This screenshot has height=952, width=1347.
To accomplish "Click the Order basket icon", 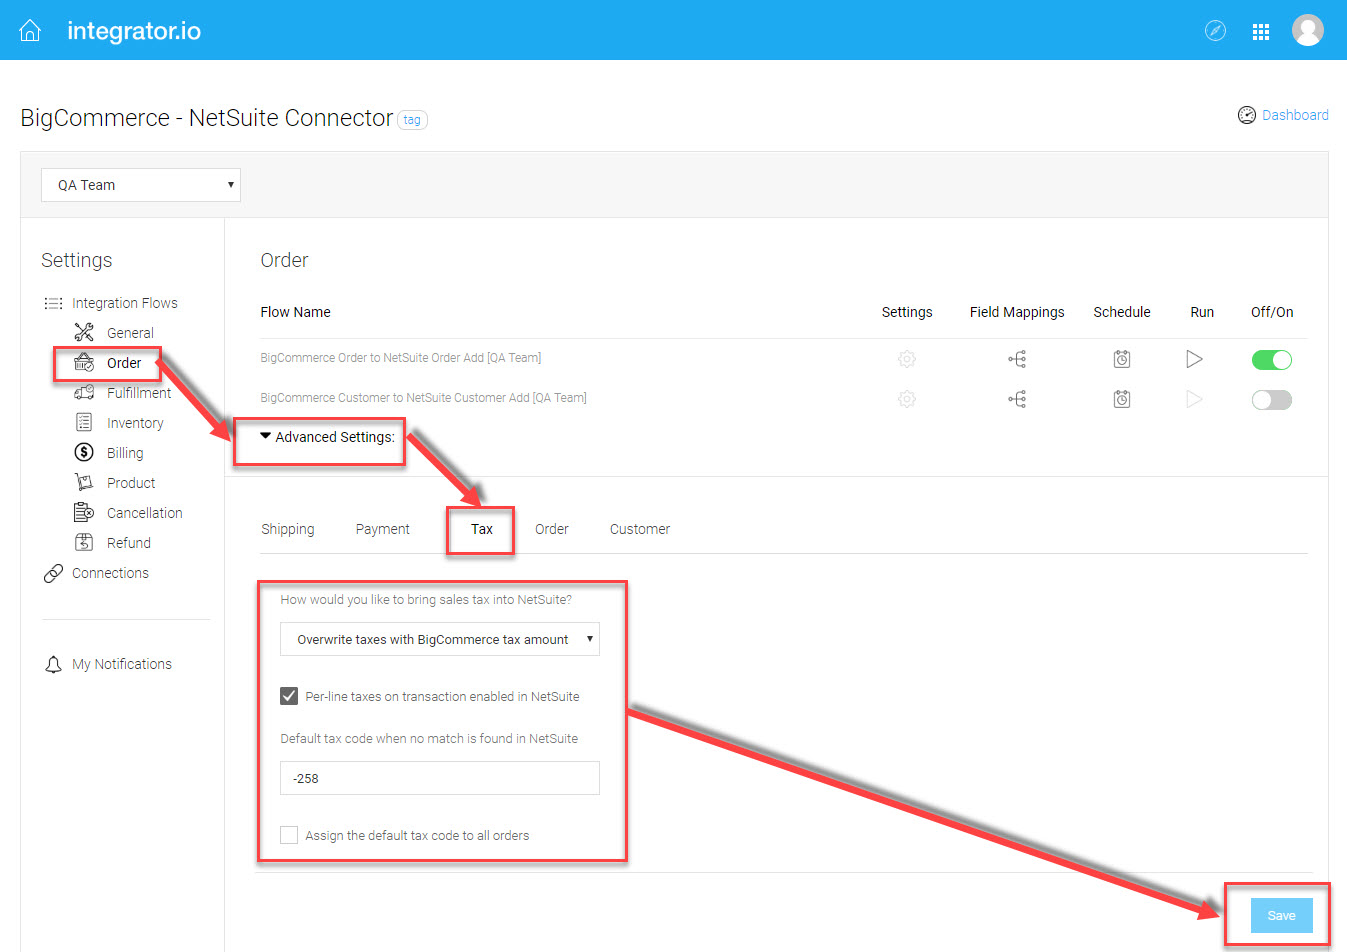I will pyautogui.click(x=84, y=362).
